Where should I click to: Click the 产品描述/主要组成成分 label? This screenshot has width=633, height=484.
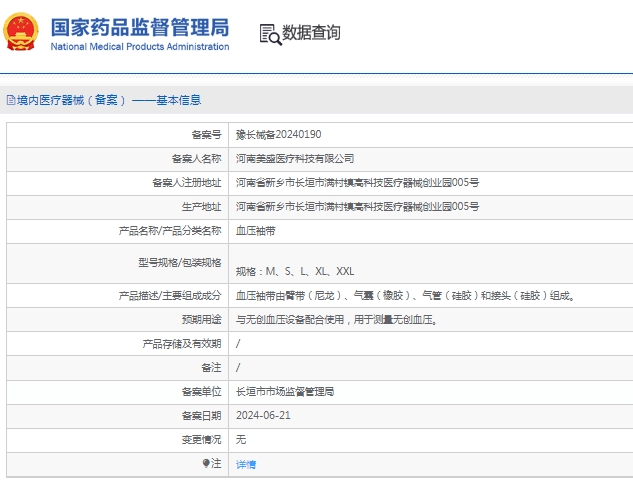click(170, 296)
